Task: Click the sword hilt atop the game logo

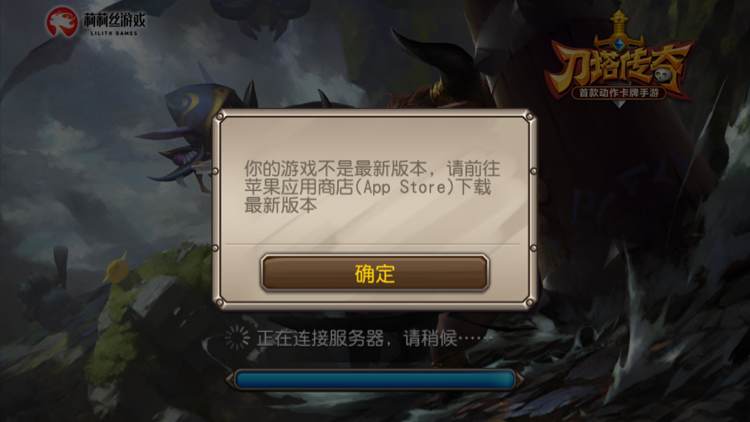Action: [619, 28]
